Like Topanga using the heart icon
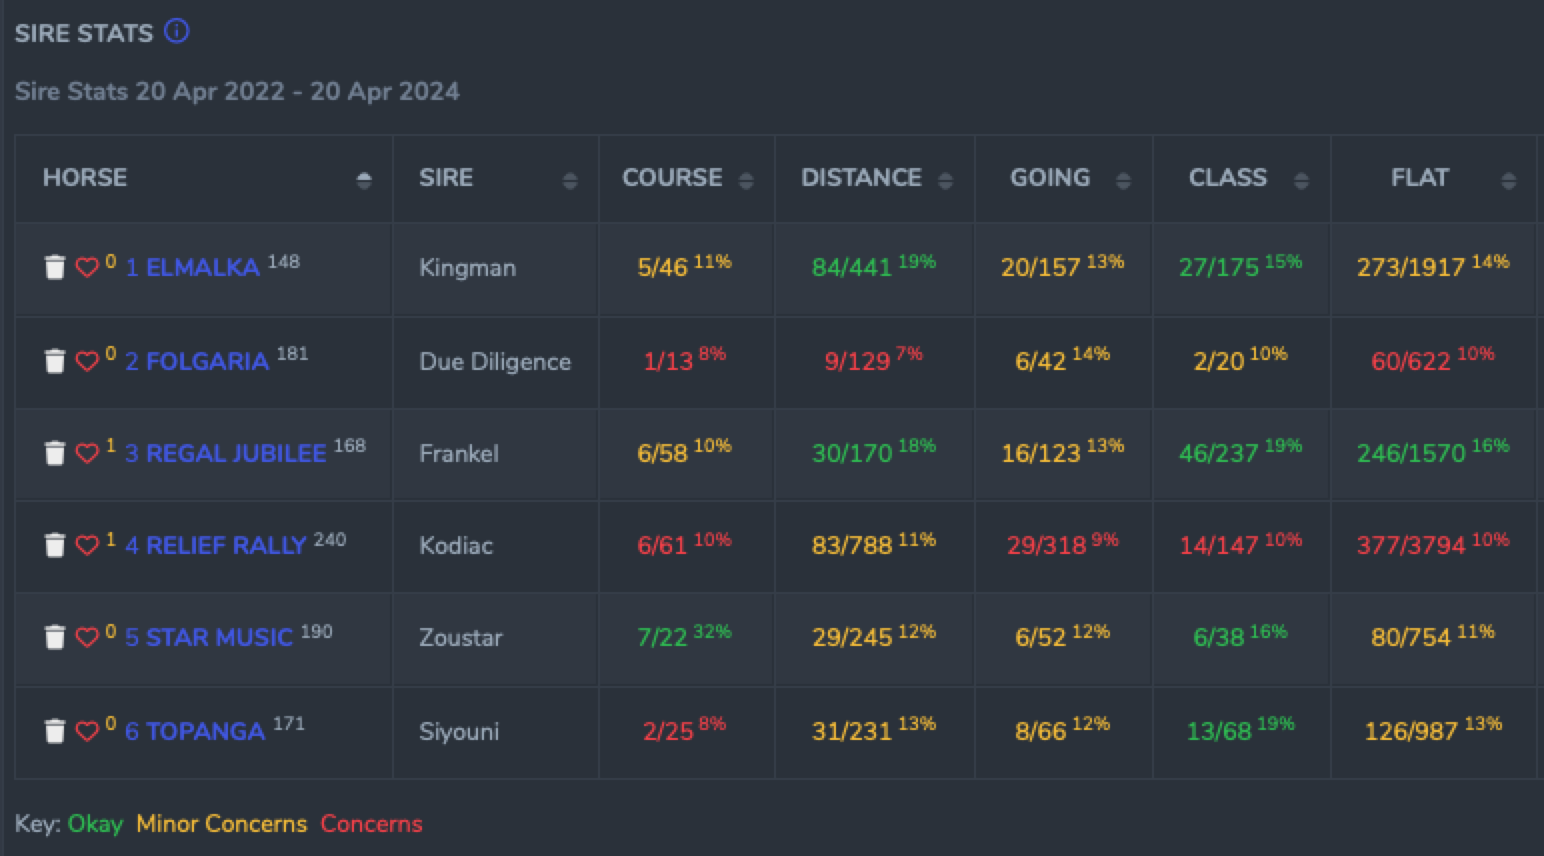 [87, 731]
